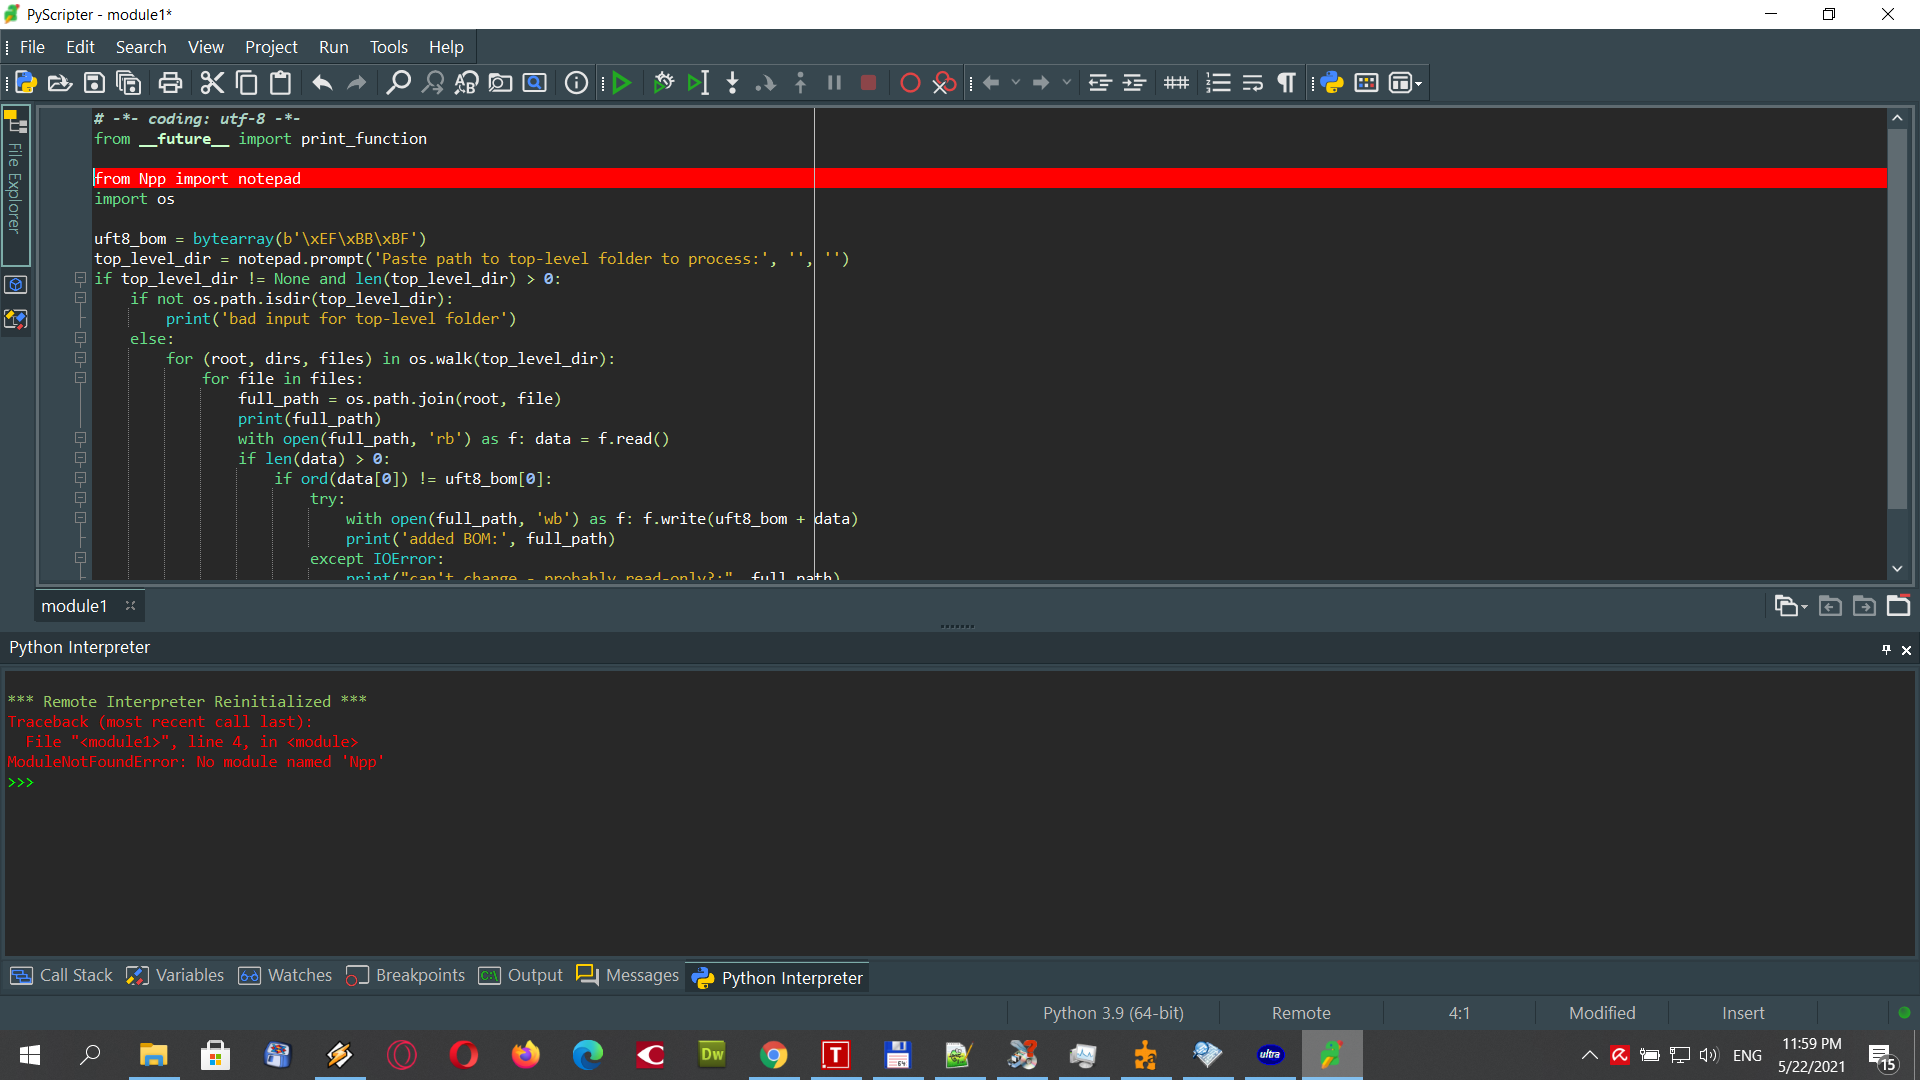Pause the running script
1920x1080 pixels.
point(834,83)
